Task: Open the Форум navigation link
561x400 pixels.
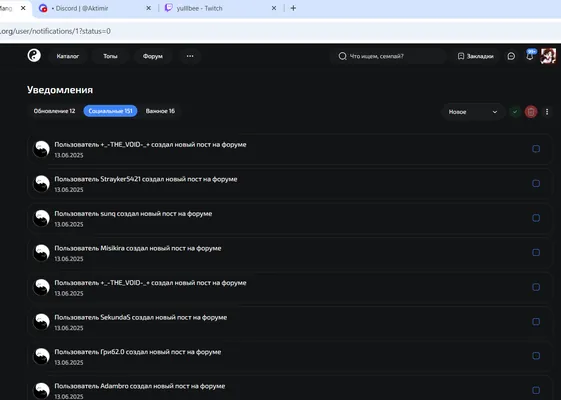Action: point(153,56)
